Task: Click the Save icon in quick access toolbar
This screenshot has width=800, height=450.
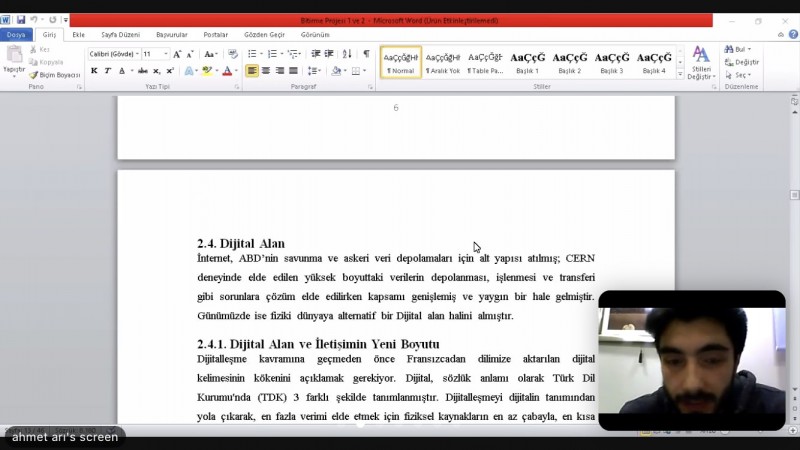Action: [20, 20]
